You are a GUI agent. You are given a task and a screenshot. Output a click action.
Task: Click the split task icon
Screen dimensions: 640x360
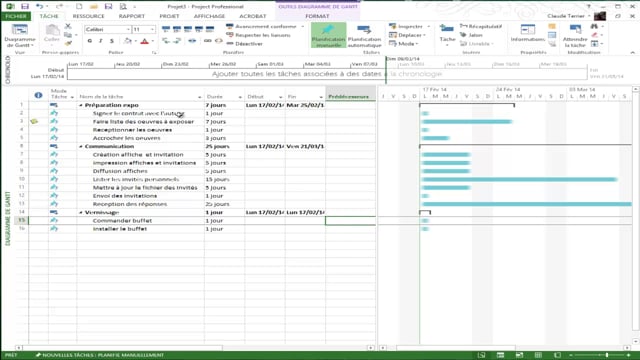pyautogui.click(x=192, y=41)
